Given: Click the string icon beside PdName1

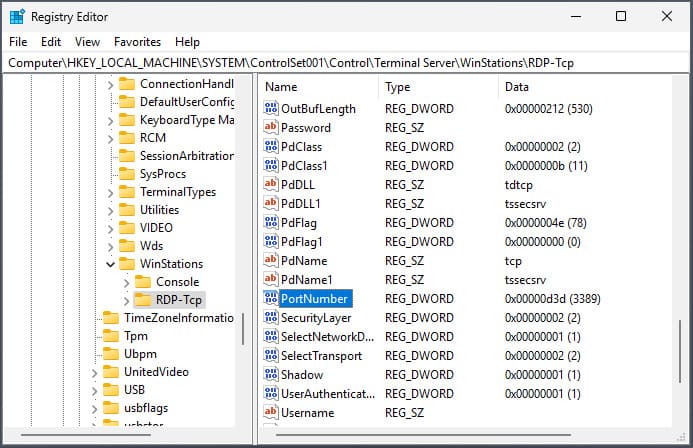Looking at the screenshot, I should point(270,279).
